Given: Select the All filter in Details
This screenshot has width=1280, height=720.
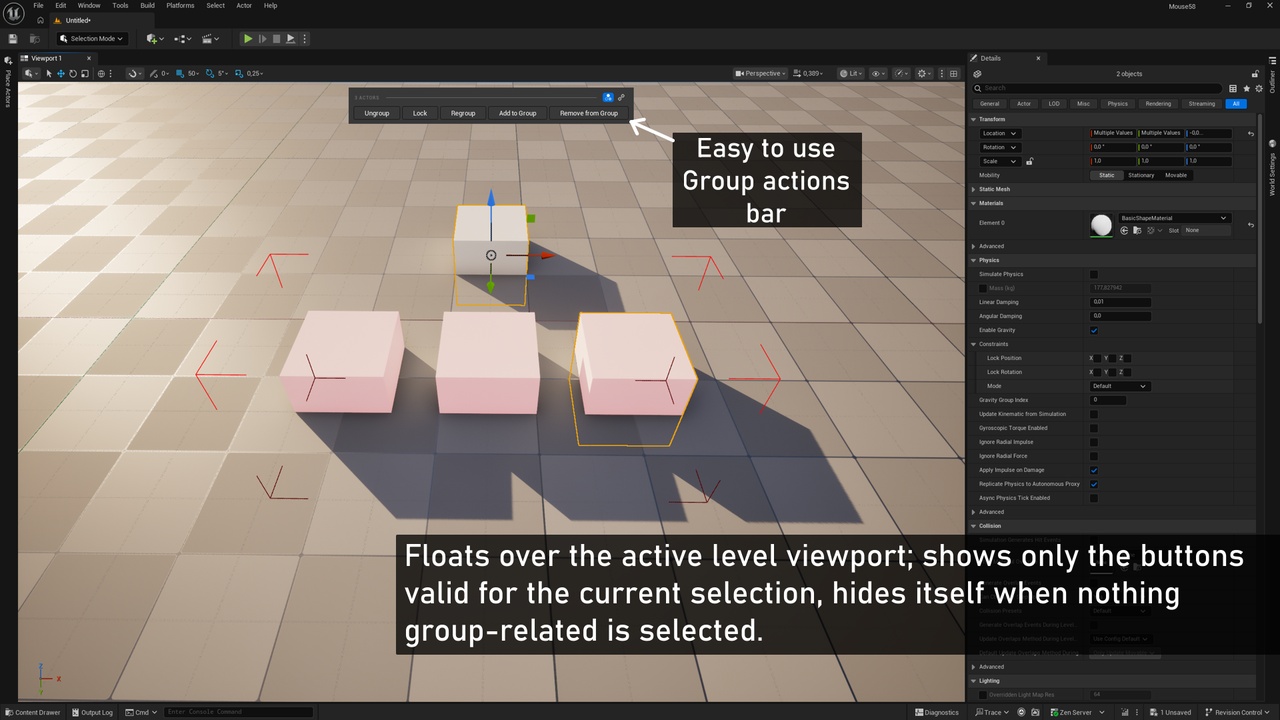Looking at the screenshot, I should (x=1236, y=104).
